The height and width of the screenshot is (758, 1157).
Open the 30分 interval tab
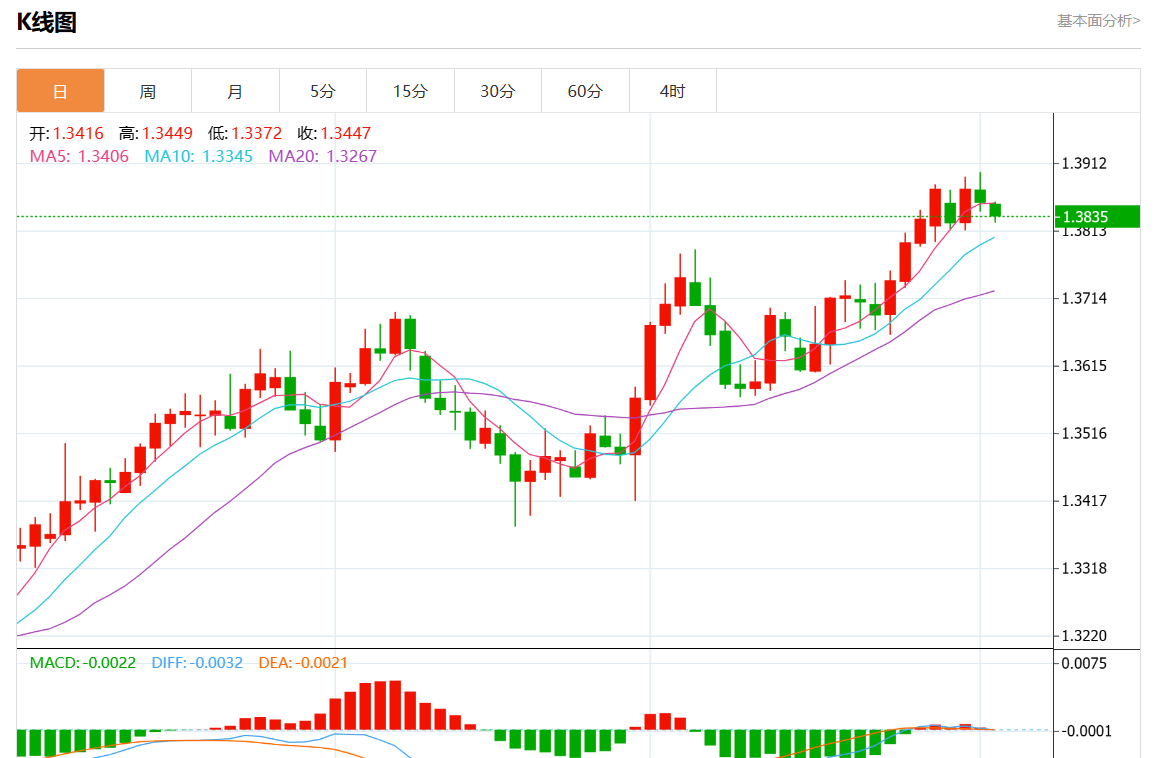pyautogui.click(x=498, y=91)
